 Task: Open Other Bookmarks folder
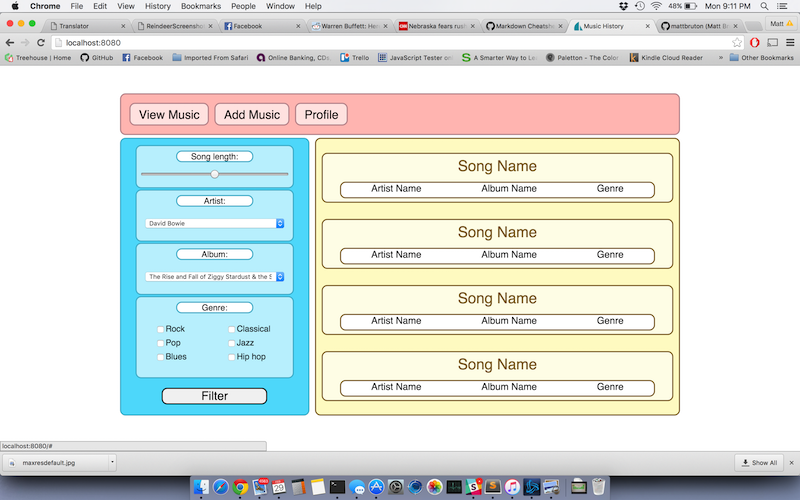[761, 58]
